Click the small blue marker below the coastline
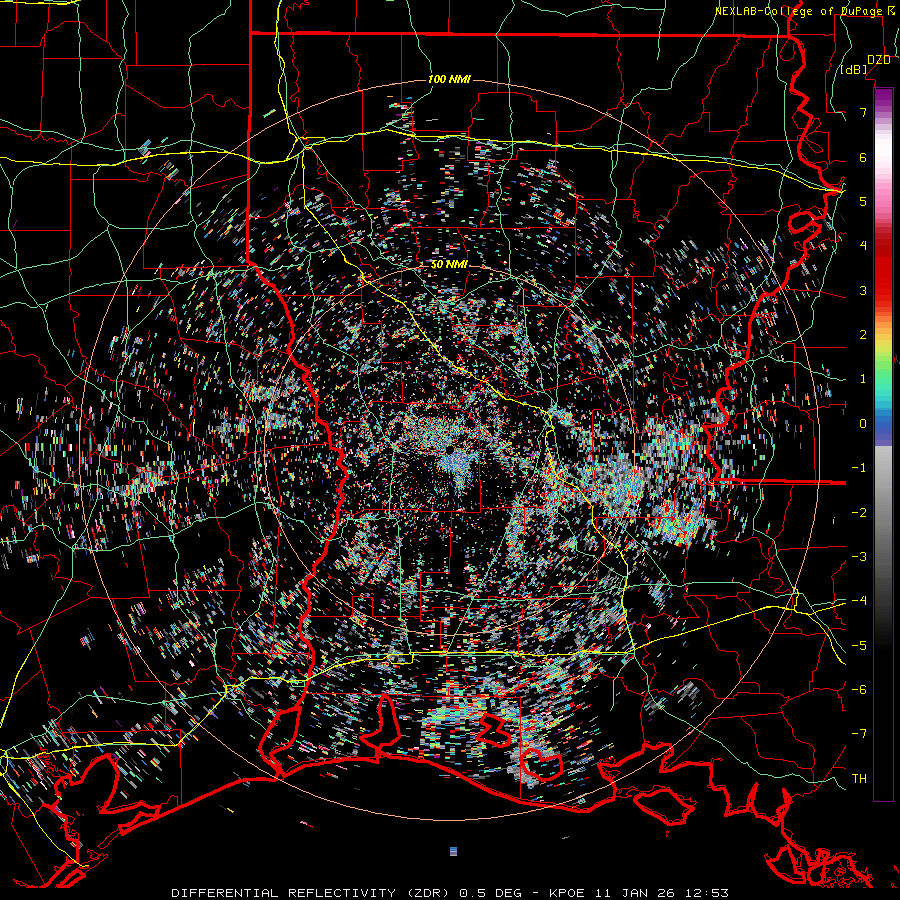The height and width of the screenshot is (900, 900). (453, 851)
